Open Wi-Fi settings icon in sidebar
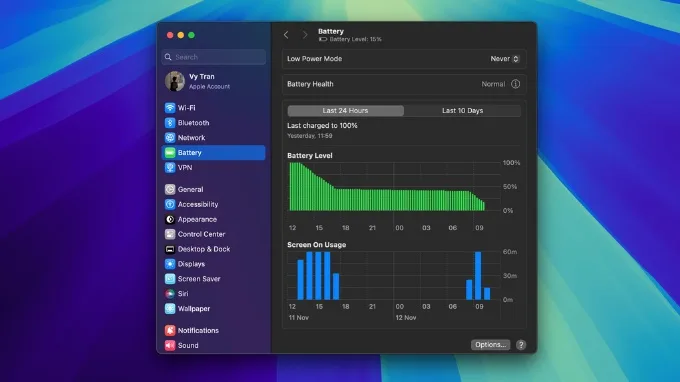This screenshot has width=680, height=382. click(x=170, y=108)
